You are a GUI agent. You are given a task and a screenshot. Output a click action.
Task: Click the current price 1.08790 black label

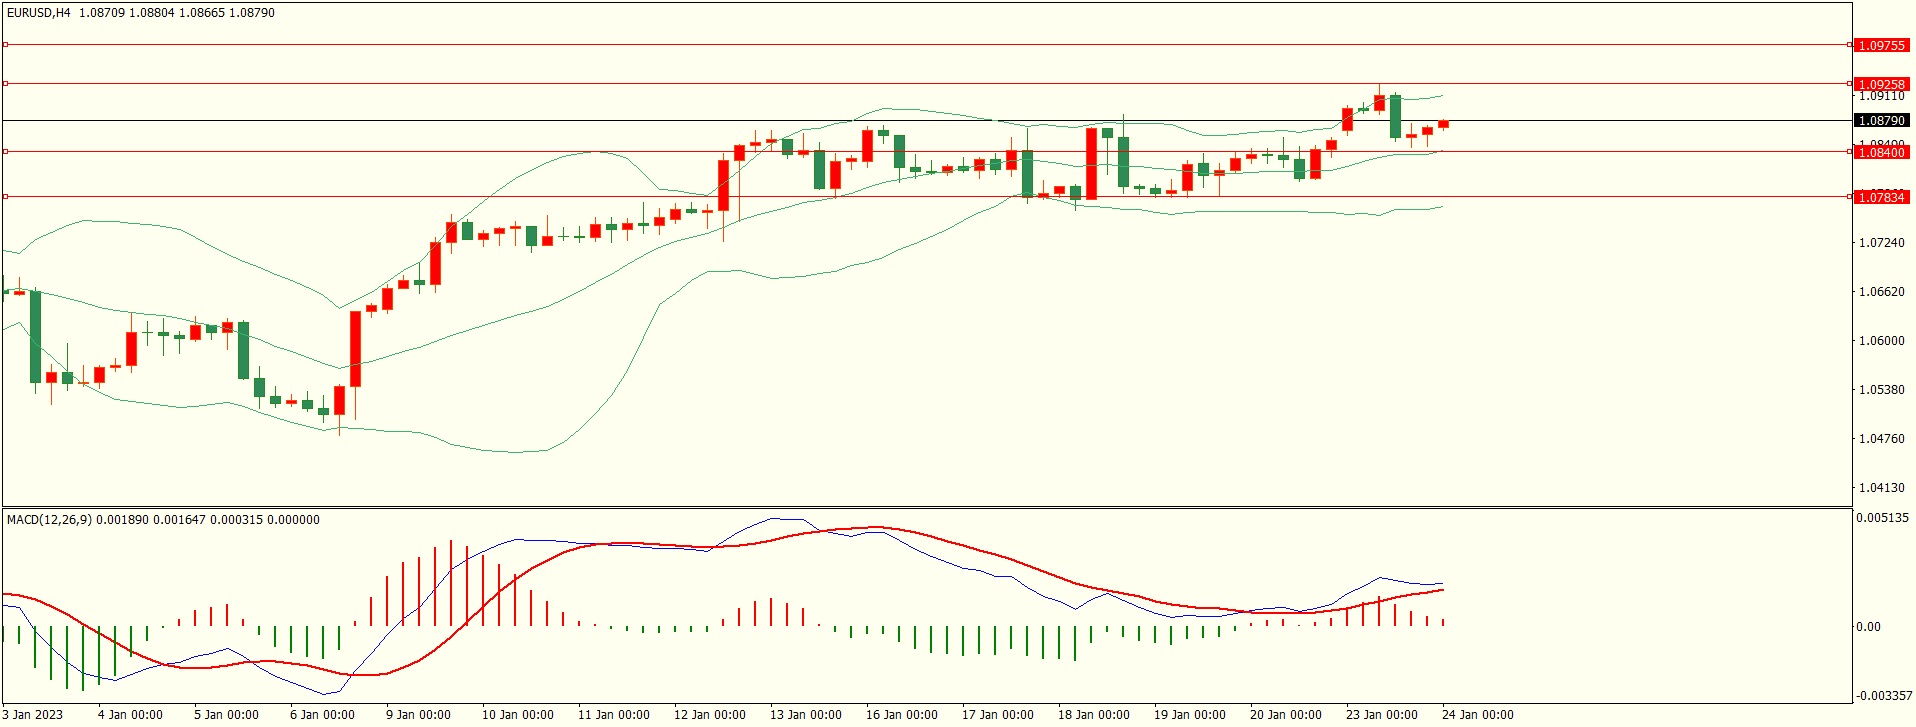click(1880, 121)
